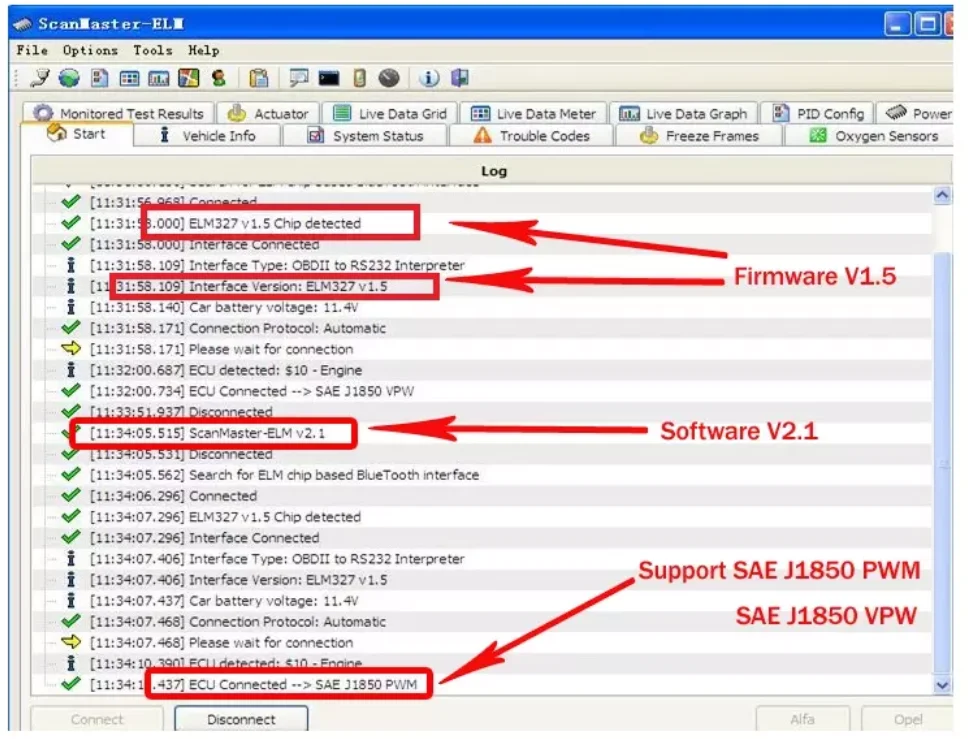Viewport: 968px width, 739px height.
Task: Open the Live Data Meter tab
Action: click(534, 113)
